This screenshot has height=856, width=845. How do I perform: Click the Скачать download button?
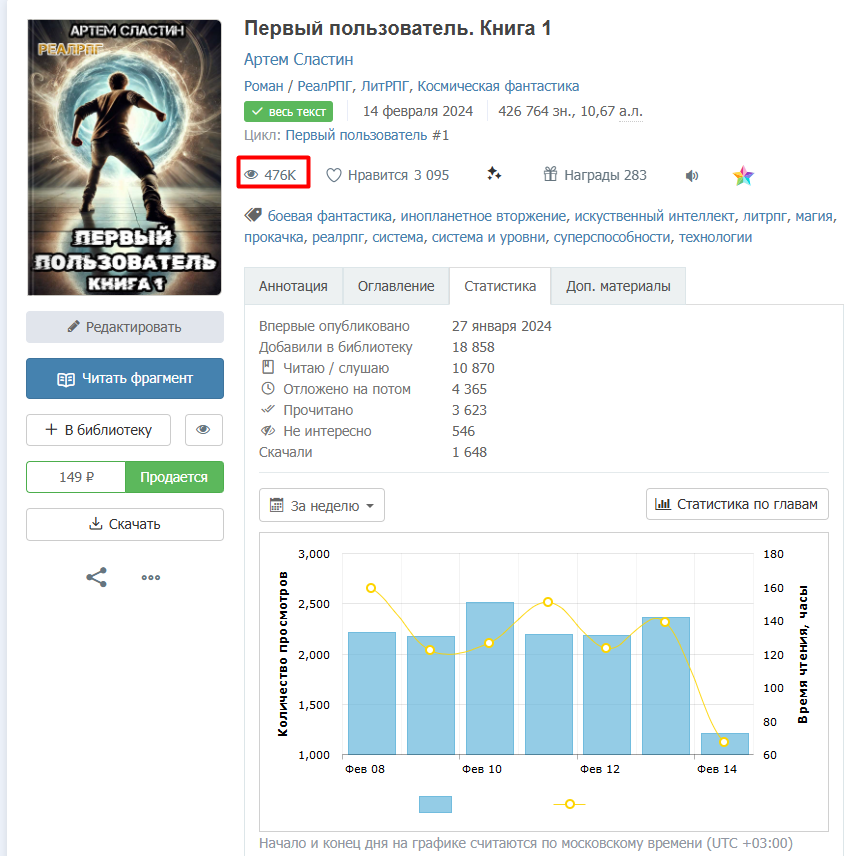click(125, 524)
